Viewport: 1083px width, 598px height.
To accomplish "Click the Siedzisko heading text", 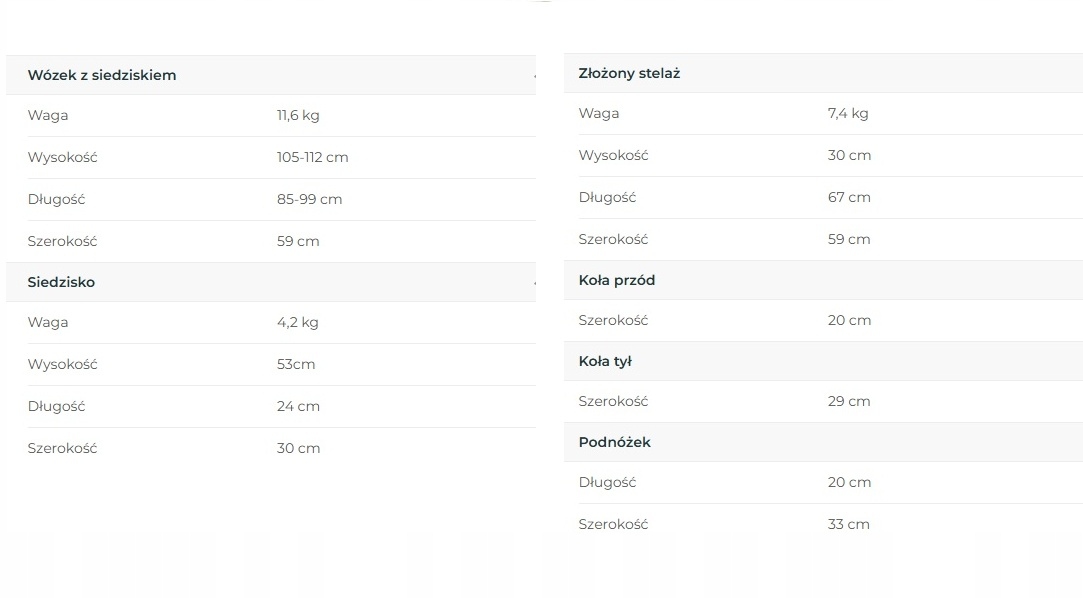I will click(x=61, y=282).
